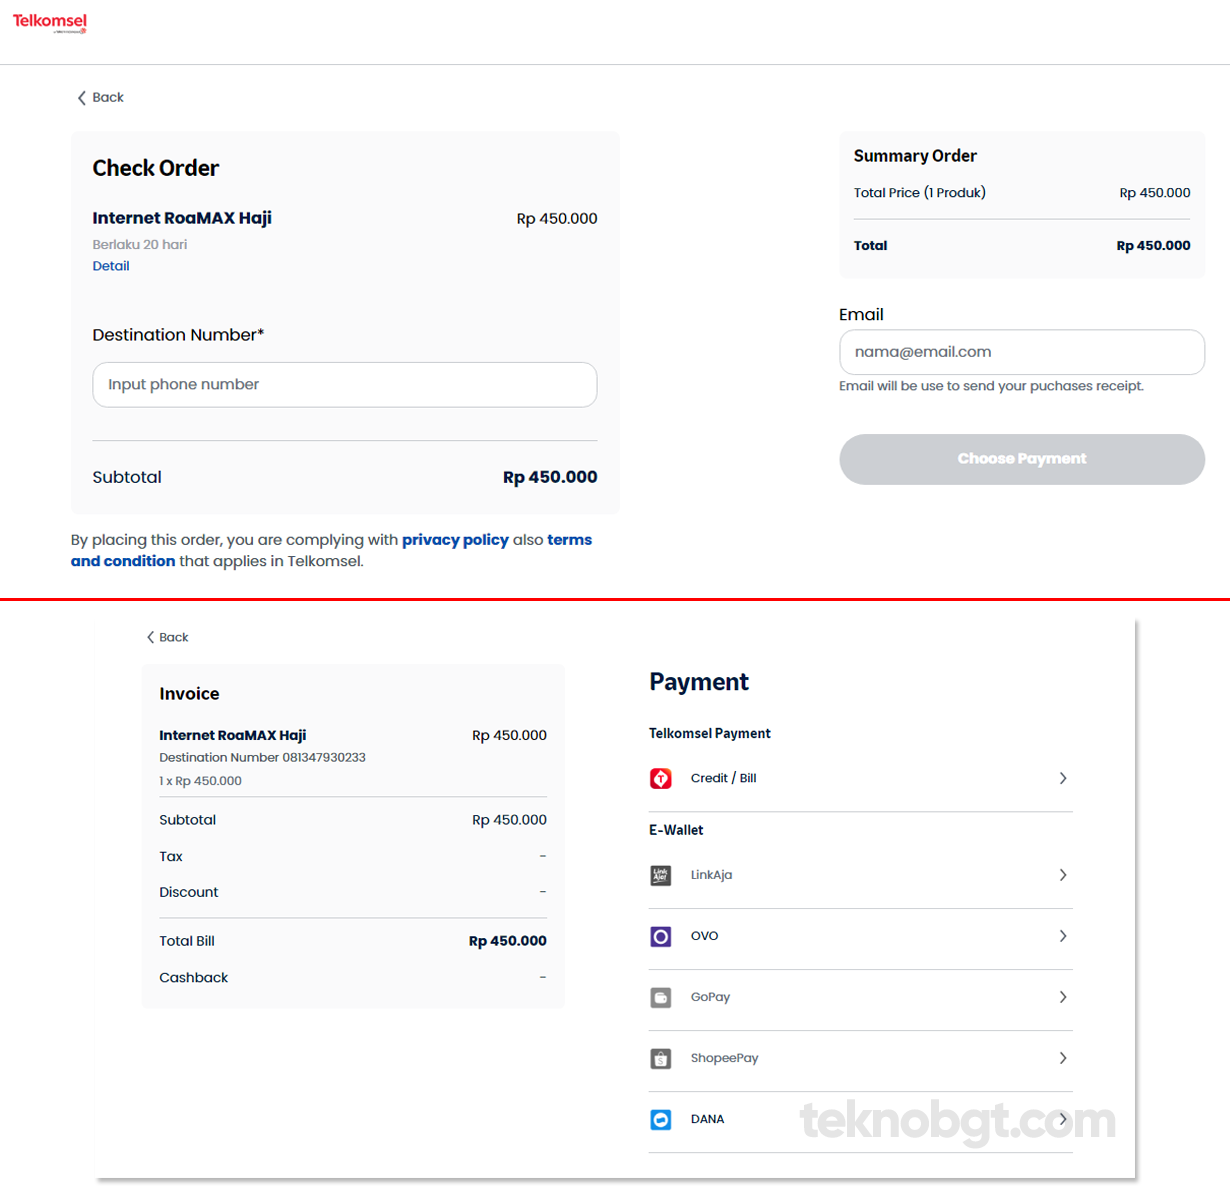Image resolution: width=1230 pixels, height=1190 pixels.
Task: Click the GoPay wallet icon
Action: click(x=661, y=997)
